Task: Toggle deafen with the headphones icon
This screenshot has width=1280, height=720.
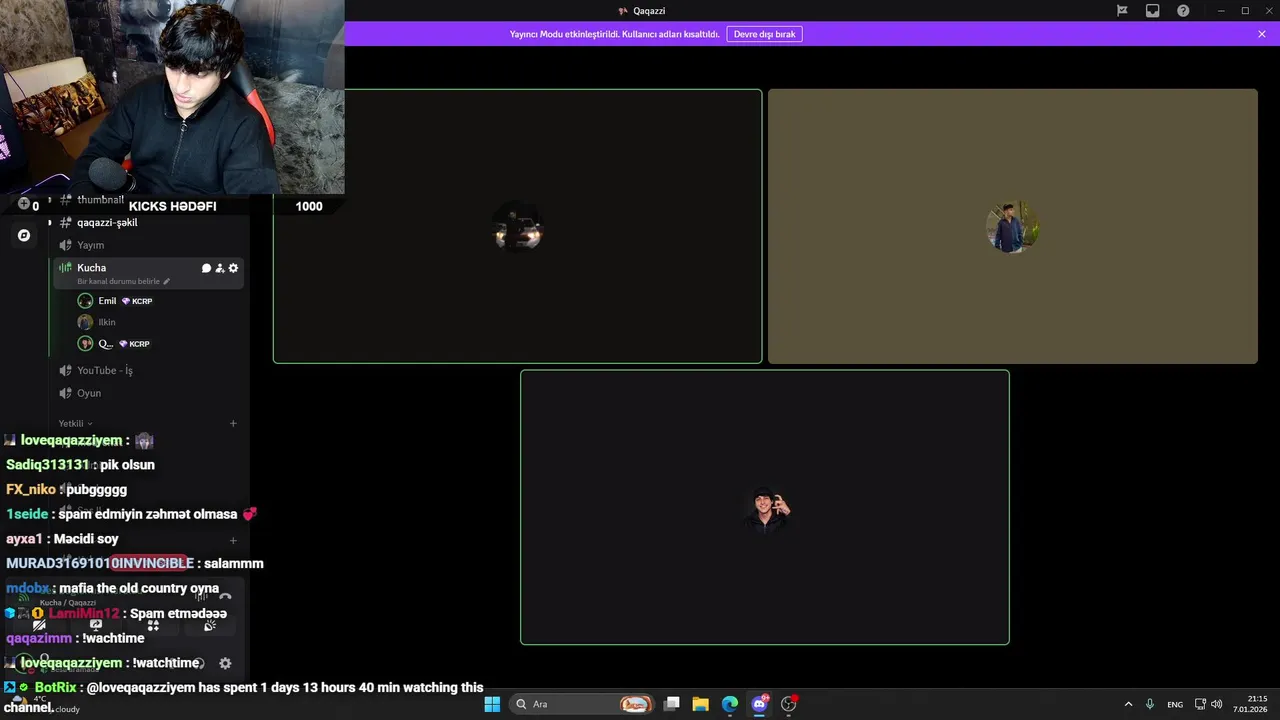Action: point(200,663)
